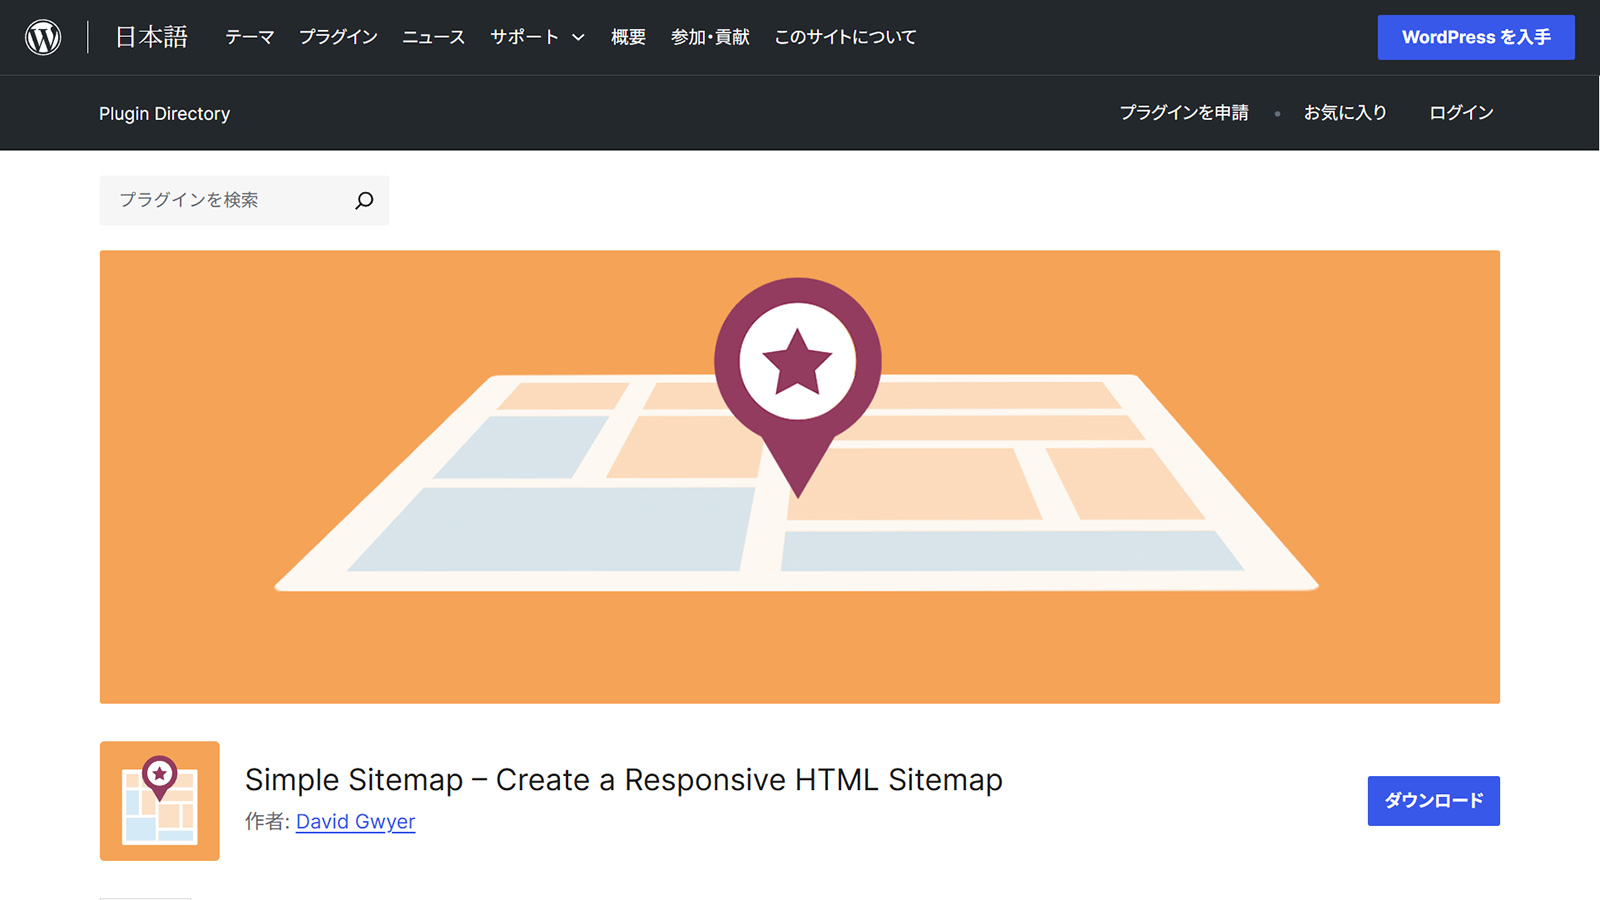
Task: Click the ログイン link
Action: pyautogui.click(x=1461, y=113)
